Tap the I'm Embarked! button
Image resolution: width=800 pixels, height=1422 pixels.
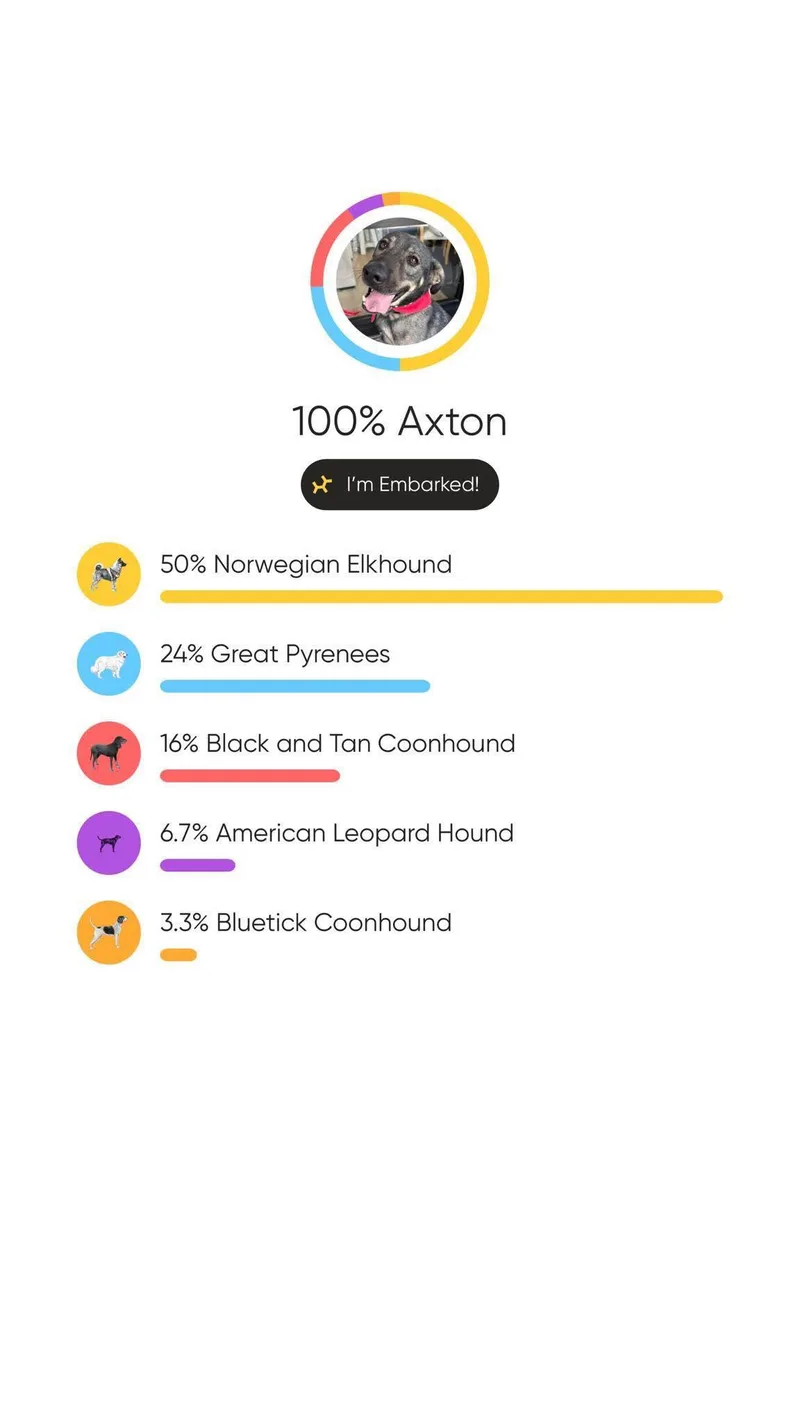400,485
